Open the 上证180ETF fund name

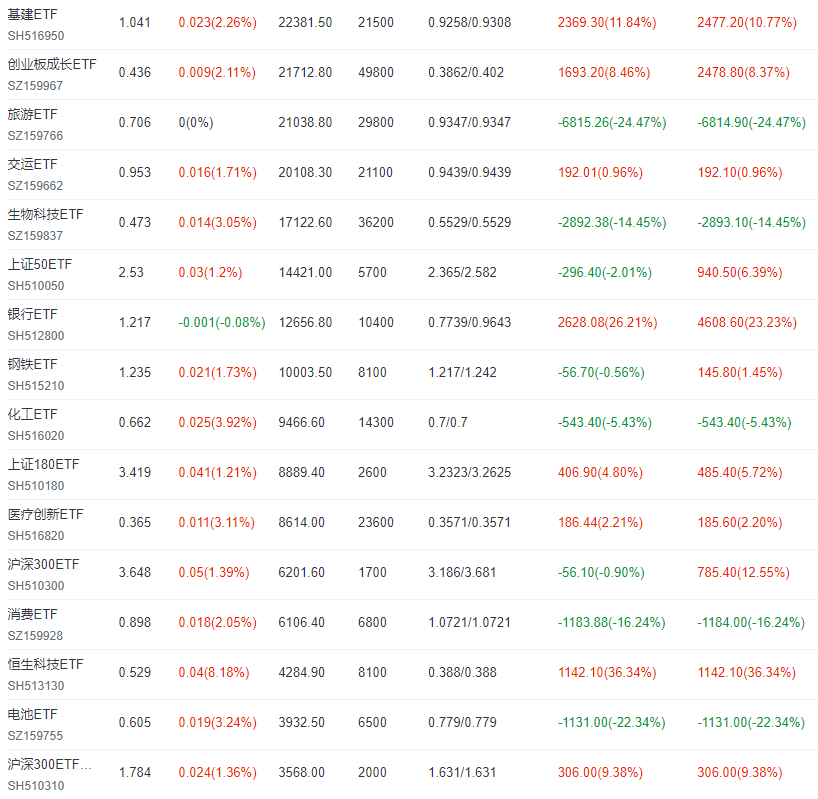pos(43,464)
